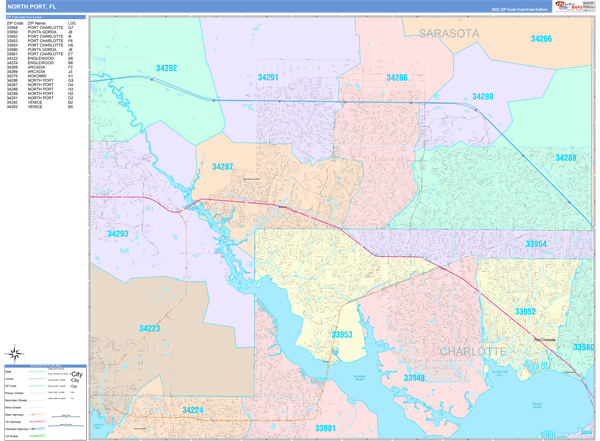Click the 33948 ZIP label on the map

414,378
